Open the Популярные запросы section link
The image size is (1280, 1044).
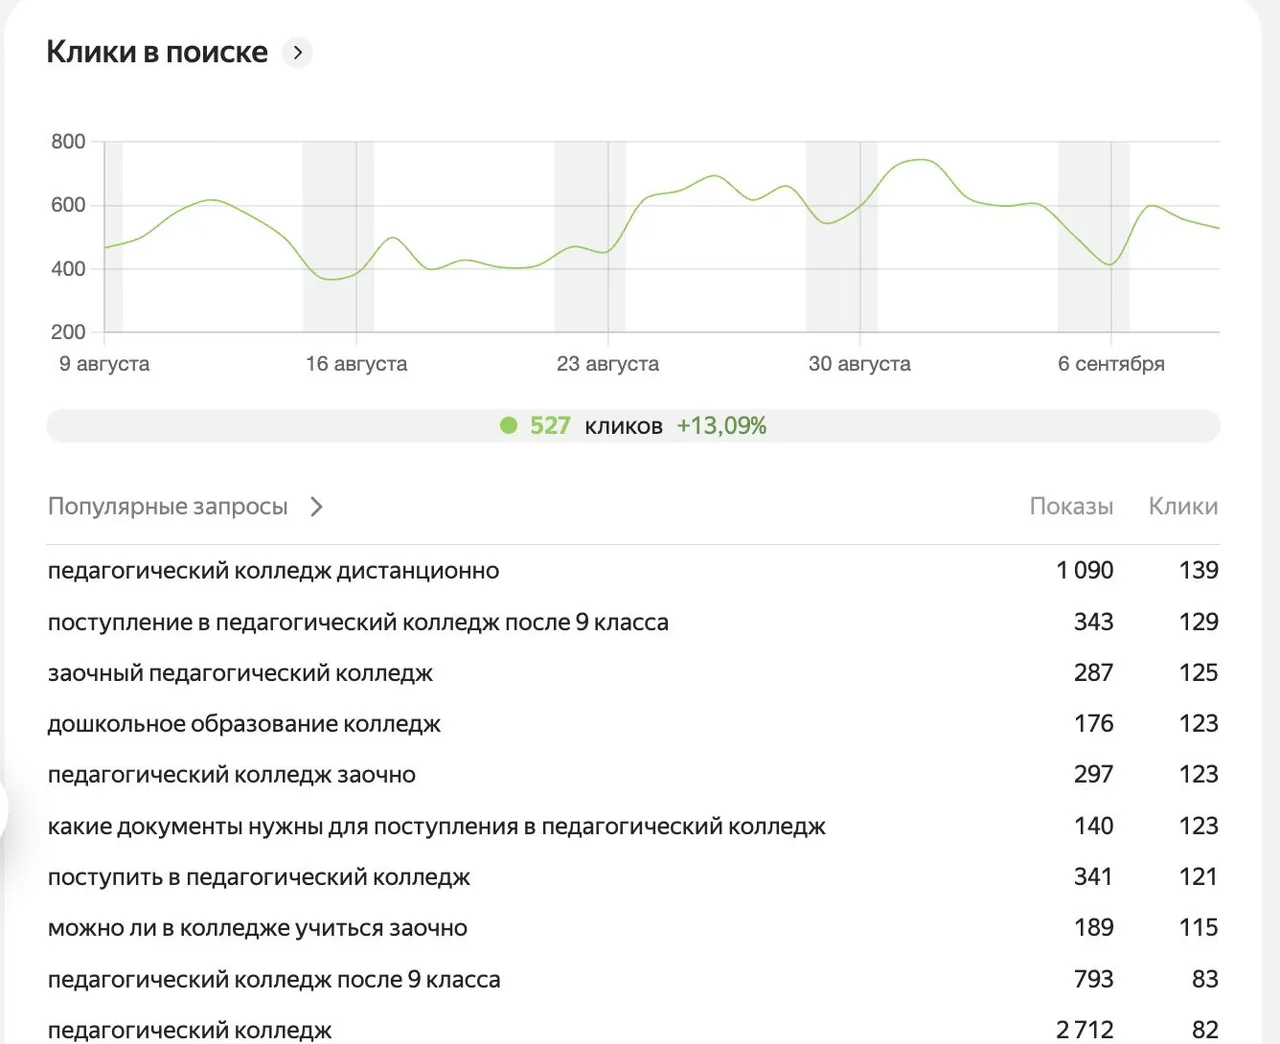pyautogui.click(x=168, y=507)
